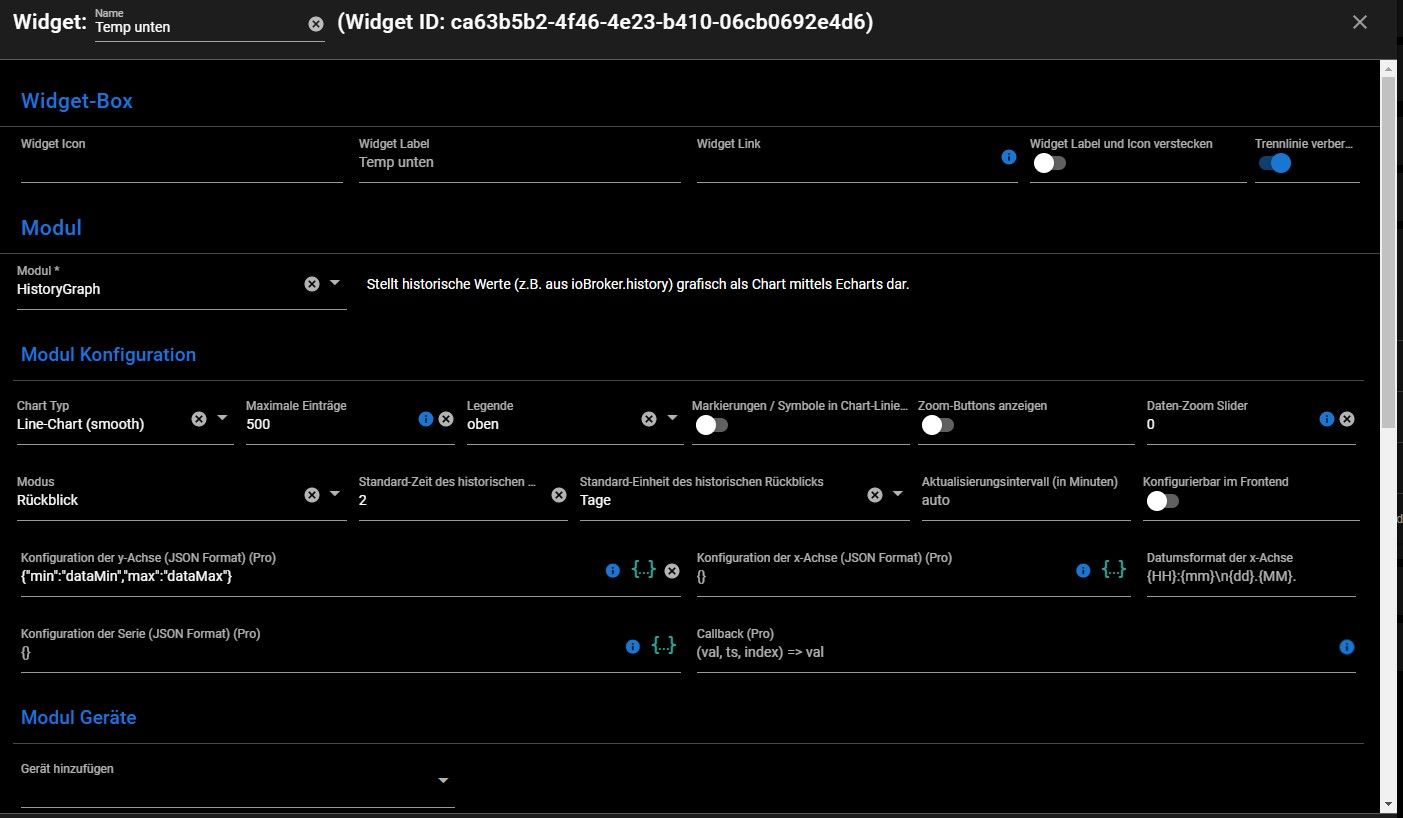
Task: Clear the Maximale Einträge value 500
Action: pos(446,419)
